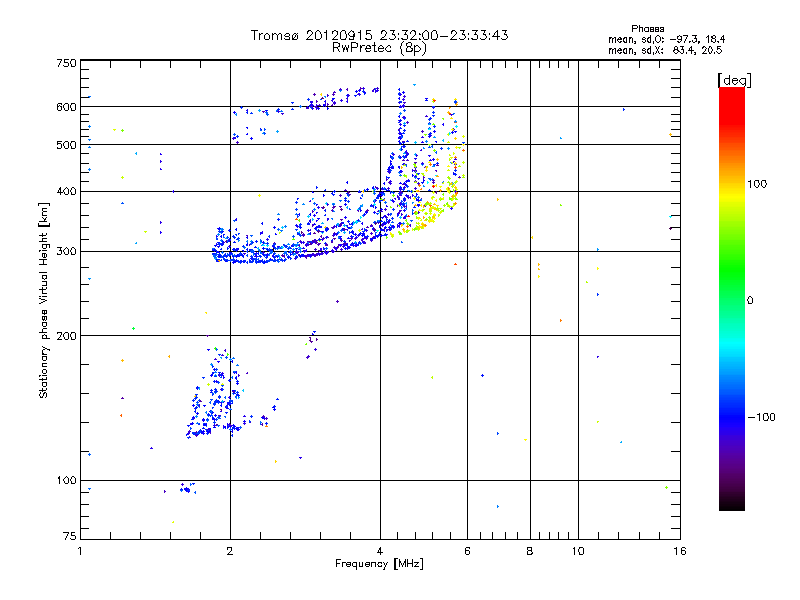Click the yellow-green X-mode cluster near 5 MHz
800x600 pixels.
pos(431,212)
